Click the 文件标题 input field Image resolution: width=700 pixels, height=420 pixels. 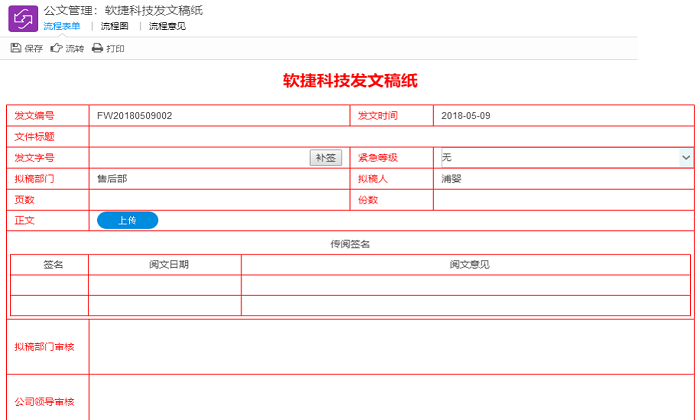[392, 137]
